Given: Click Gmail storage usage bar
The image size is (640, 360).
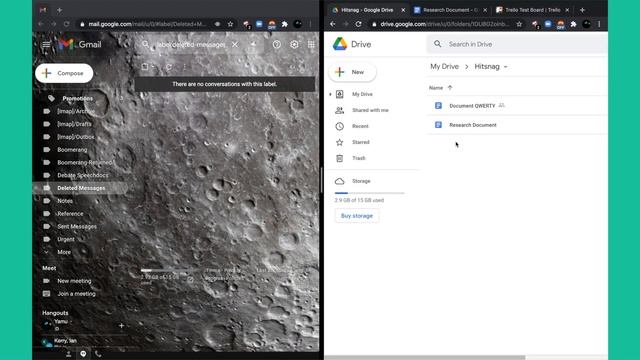Looking at the screenshot, I should pyautogui.click(x=171, y=270).
